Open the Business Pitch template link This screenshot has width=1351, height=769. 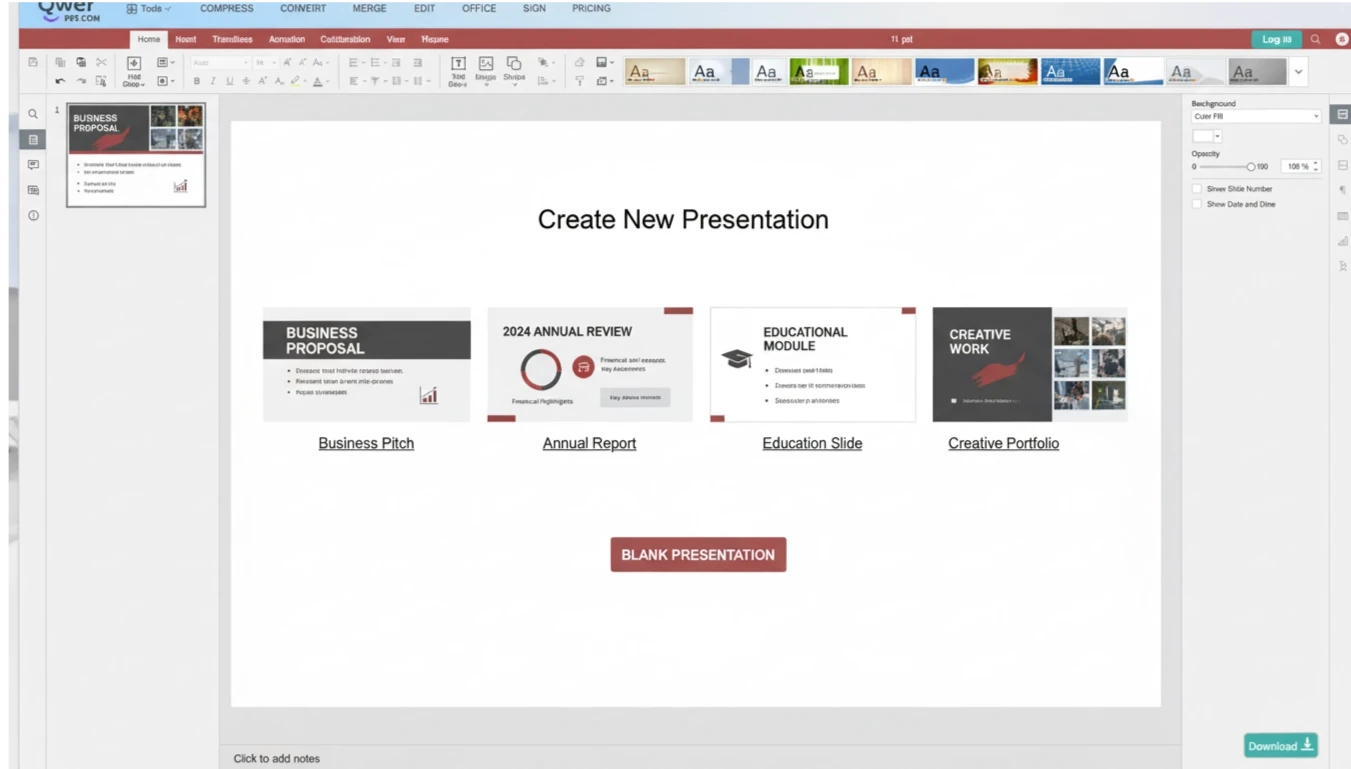point(366,443)
